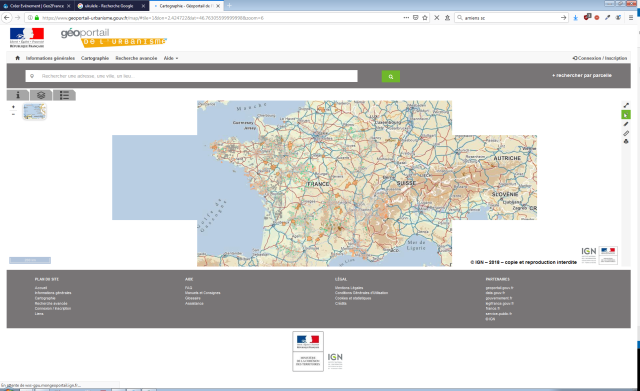This screenshot has width=640, height=391.
Task: Focus the browser search box 'amiens sc'
Action: coord(510,18)
